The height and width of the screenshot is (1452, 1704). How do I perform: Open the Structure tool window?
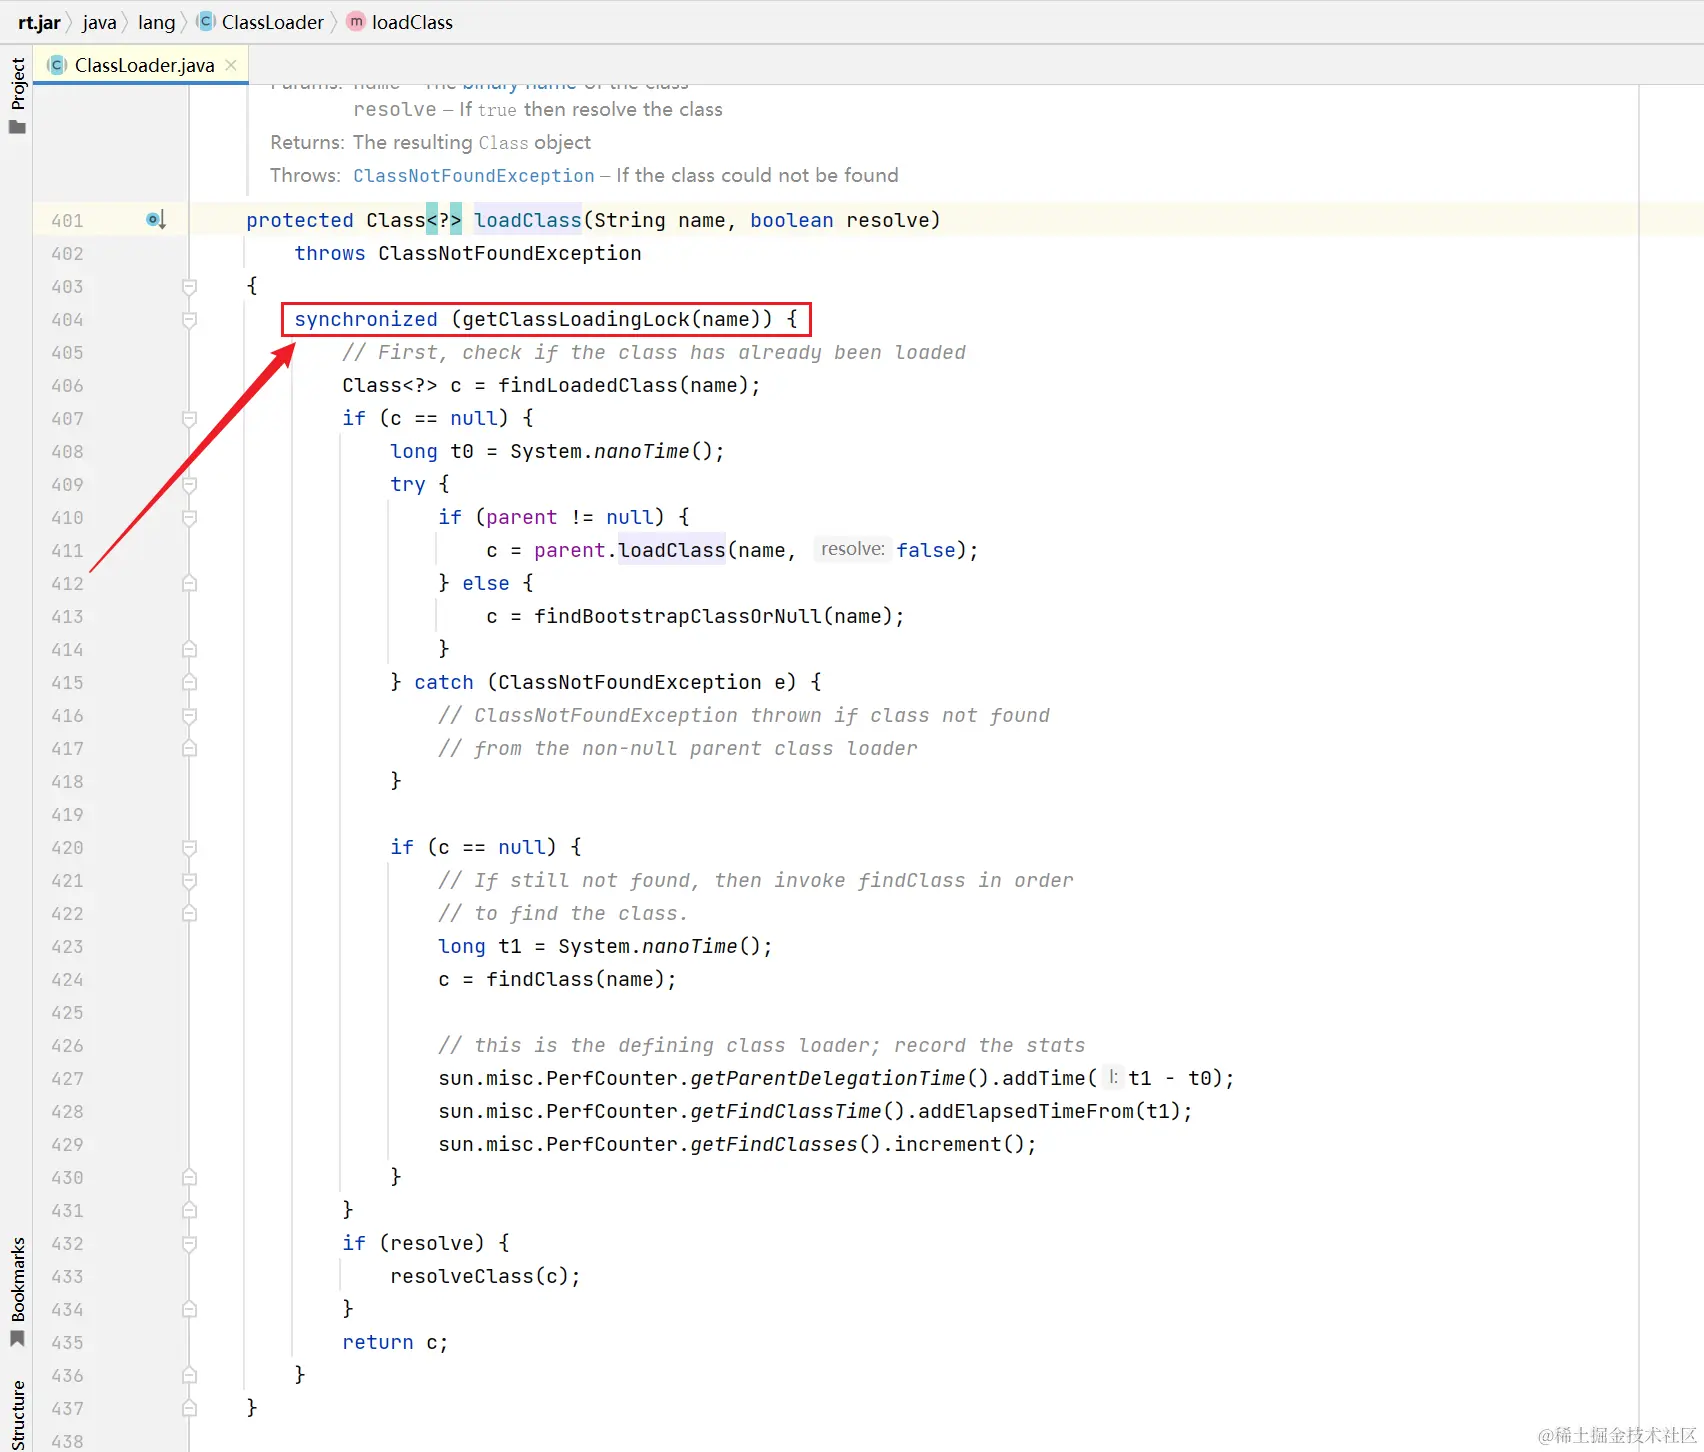point(17,1415)
